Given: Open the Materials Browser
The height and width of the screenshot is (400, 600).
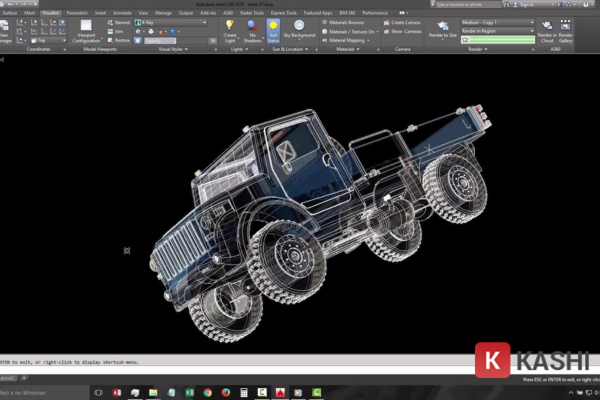Looking at the screenshot, I should tap(347, 21).
